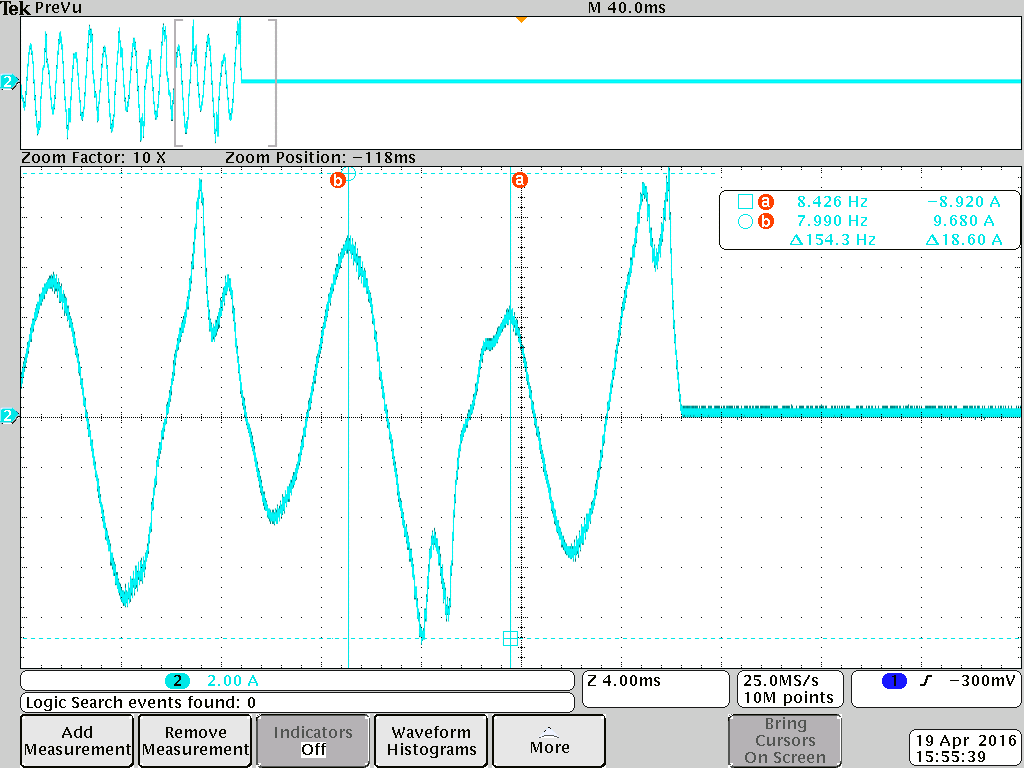
Task: Click the delta '18.60 A' value
Action: tap(963, 240)
